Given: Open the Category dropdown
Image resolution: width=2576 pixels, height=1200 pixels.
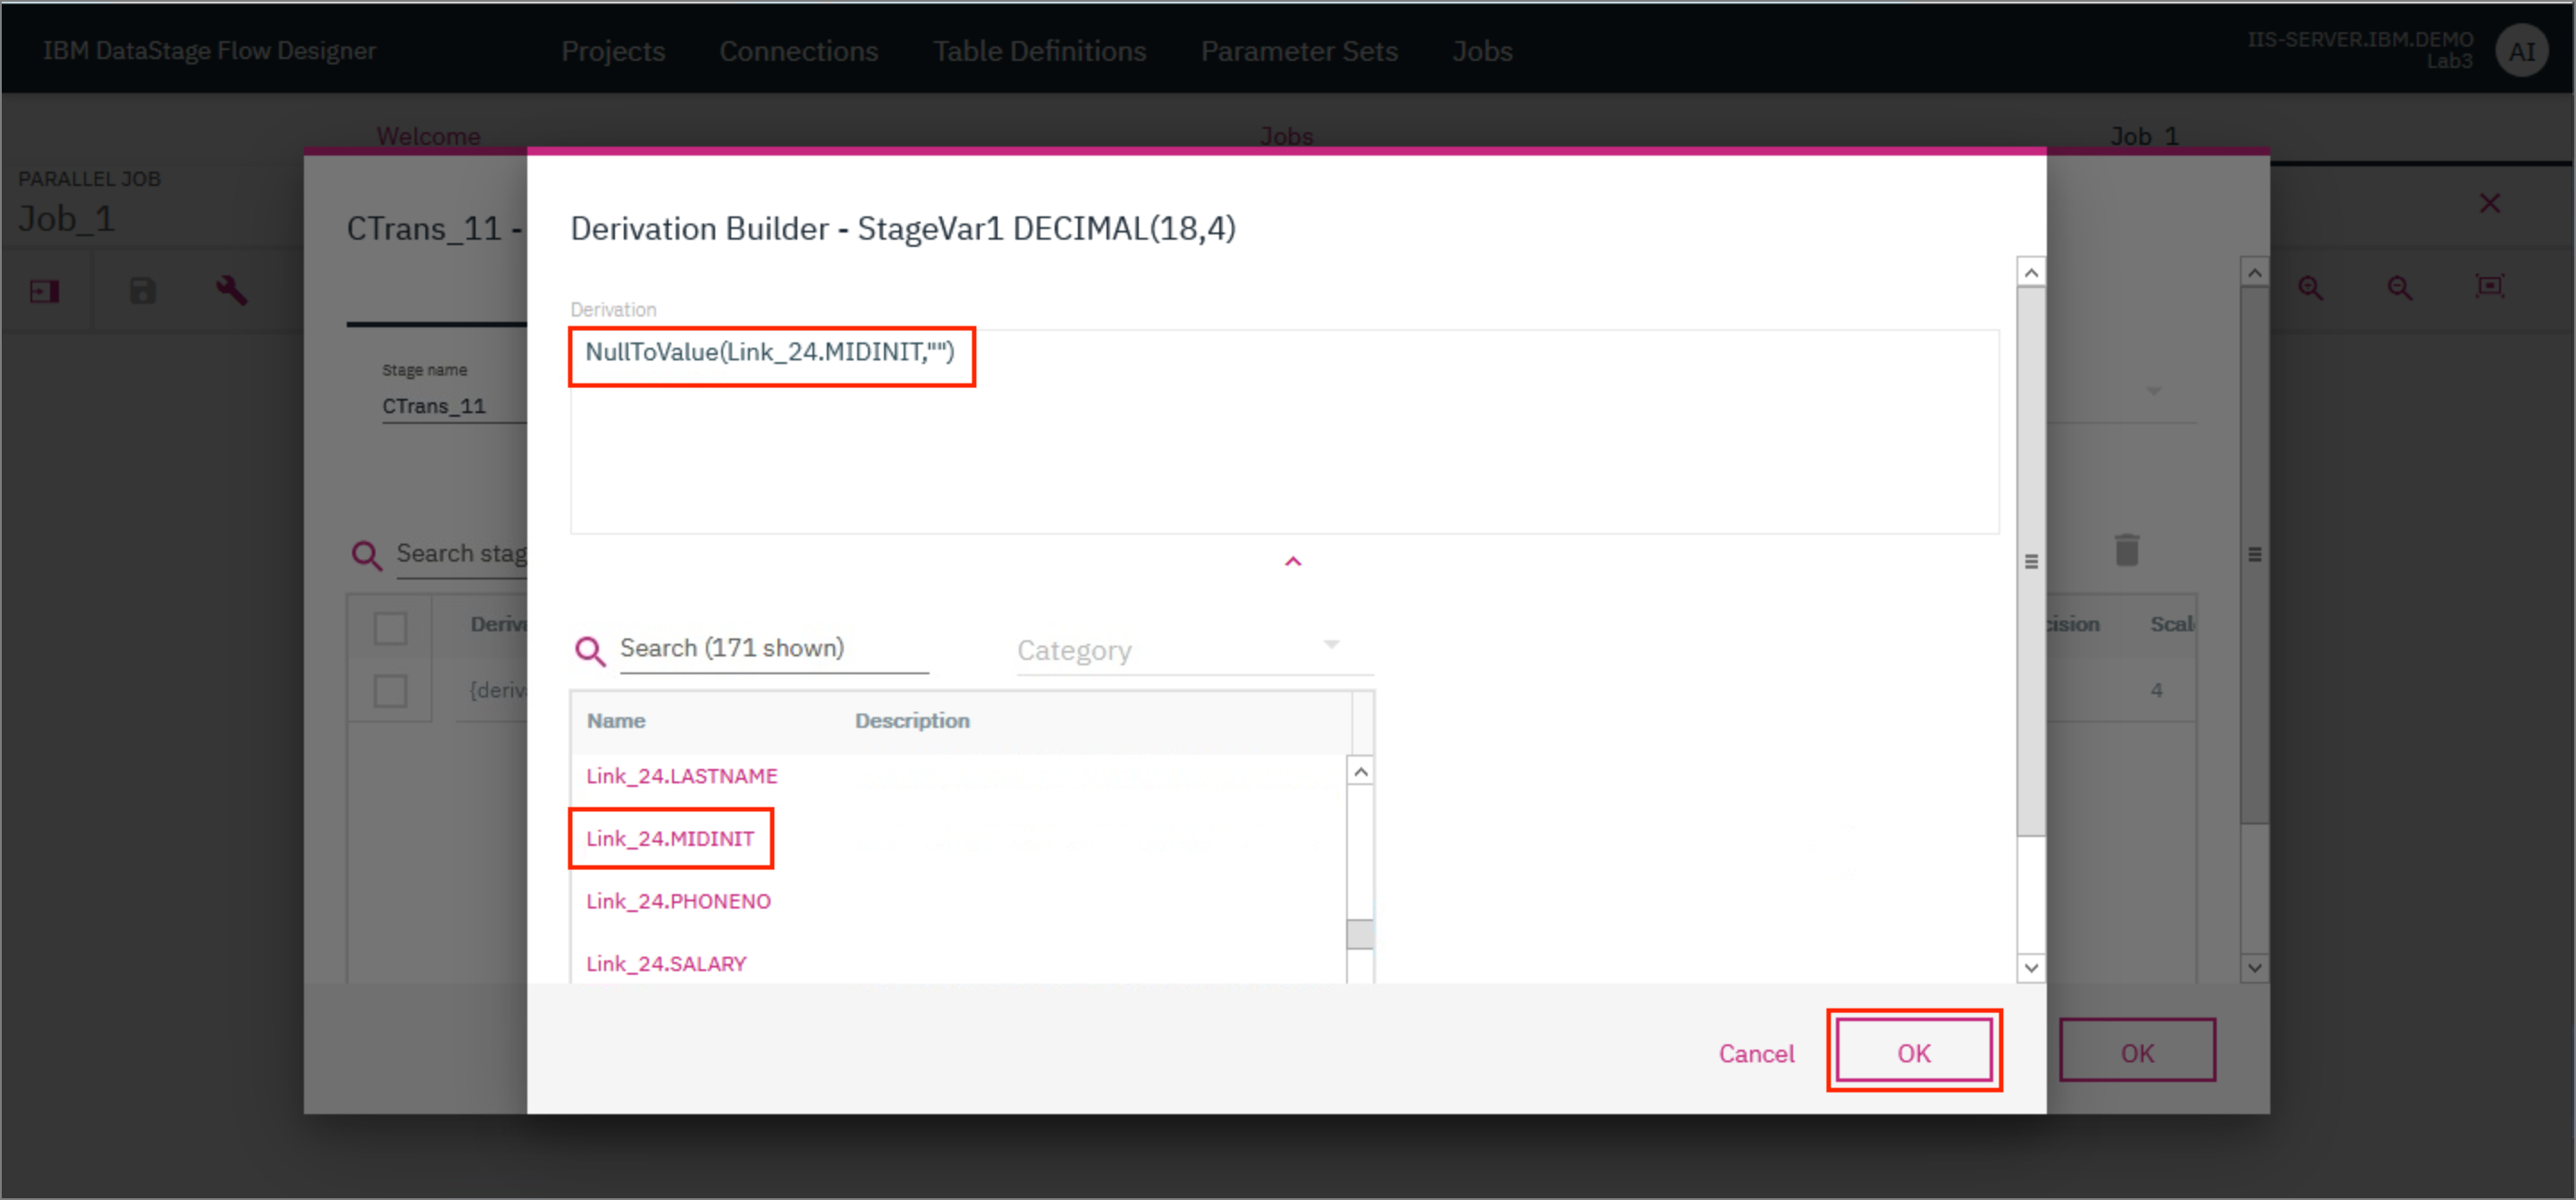Looking at the screenshot, I should point(1194,650).
